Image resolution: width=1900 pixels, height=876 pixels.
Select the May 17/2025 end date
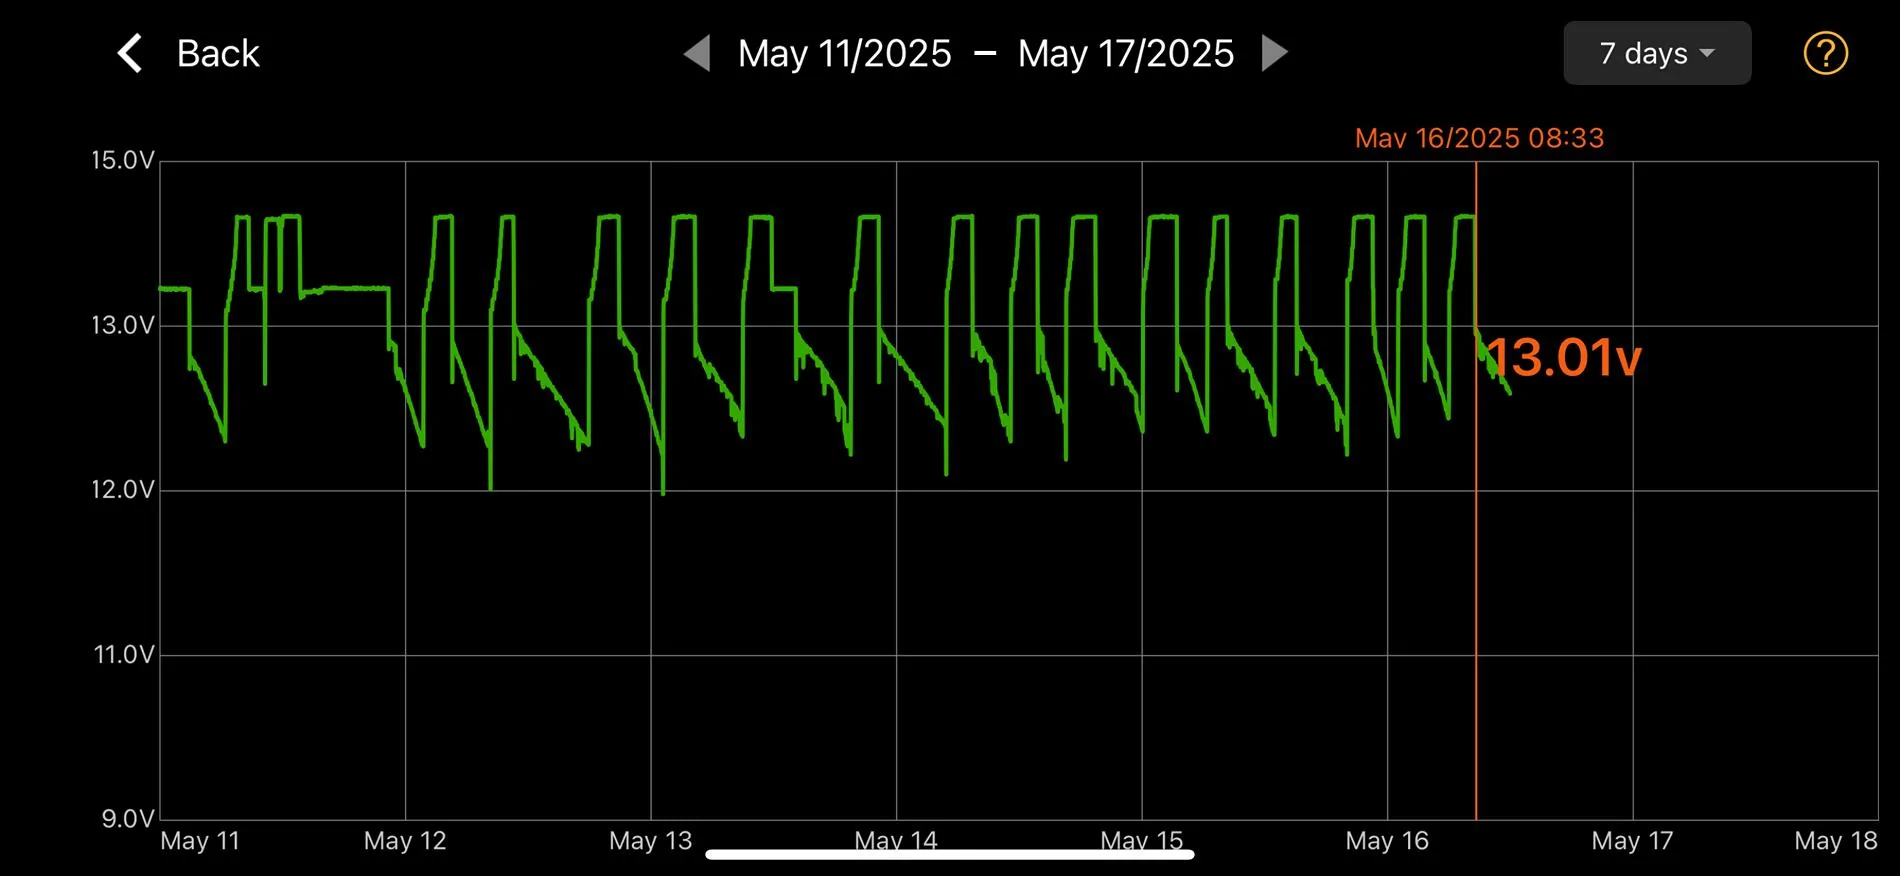click(1126, 53)
